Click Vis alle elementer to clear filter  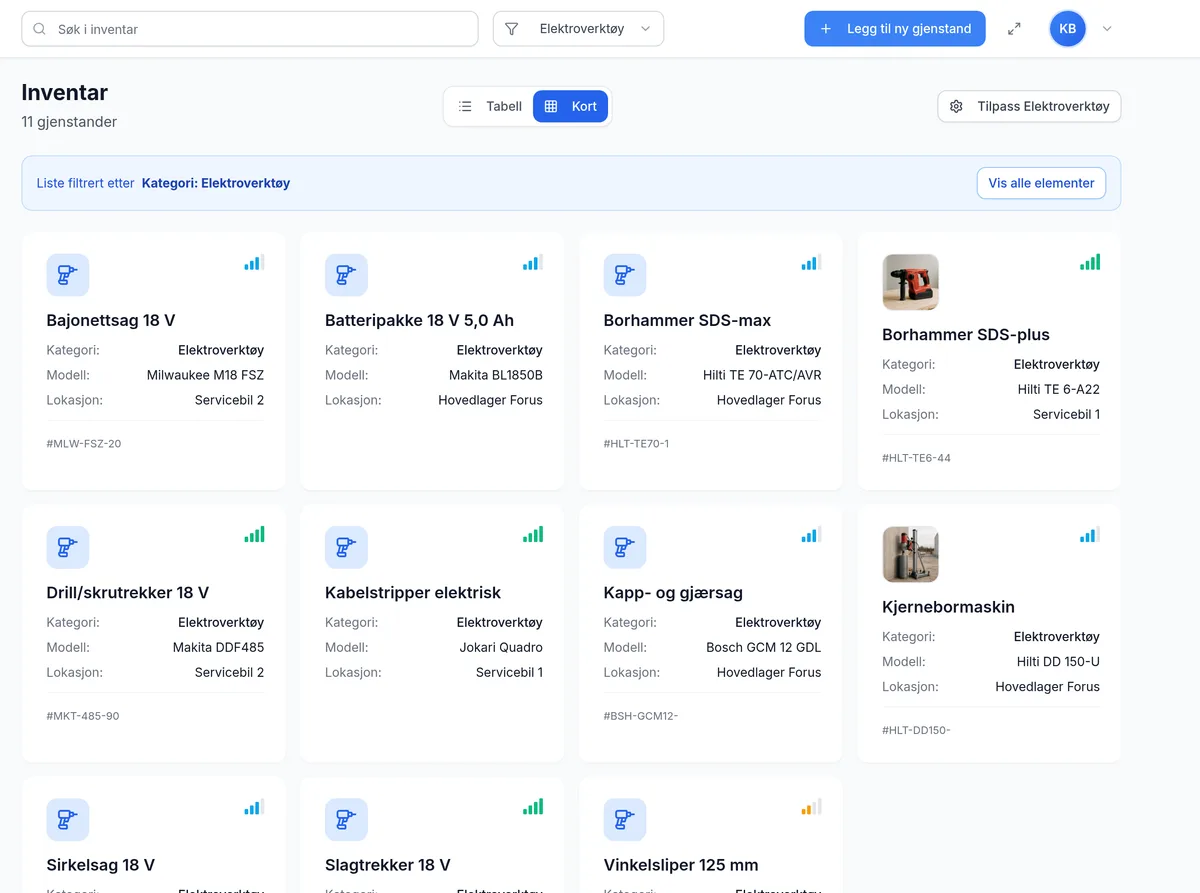[1041, 183]
